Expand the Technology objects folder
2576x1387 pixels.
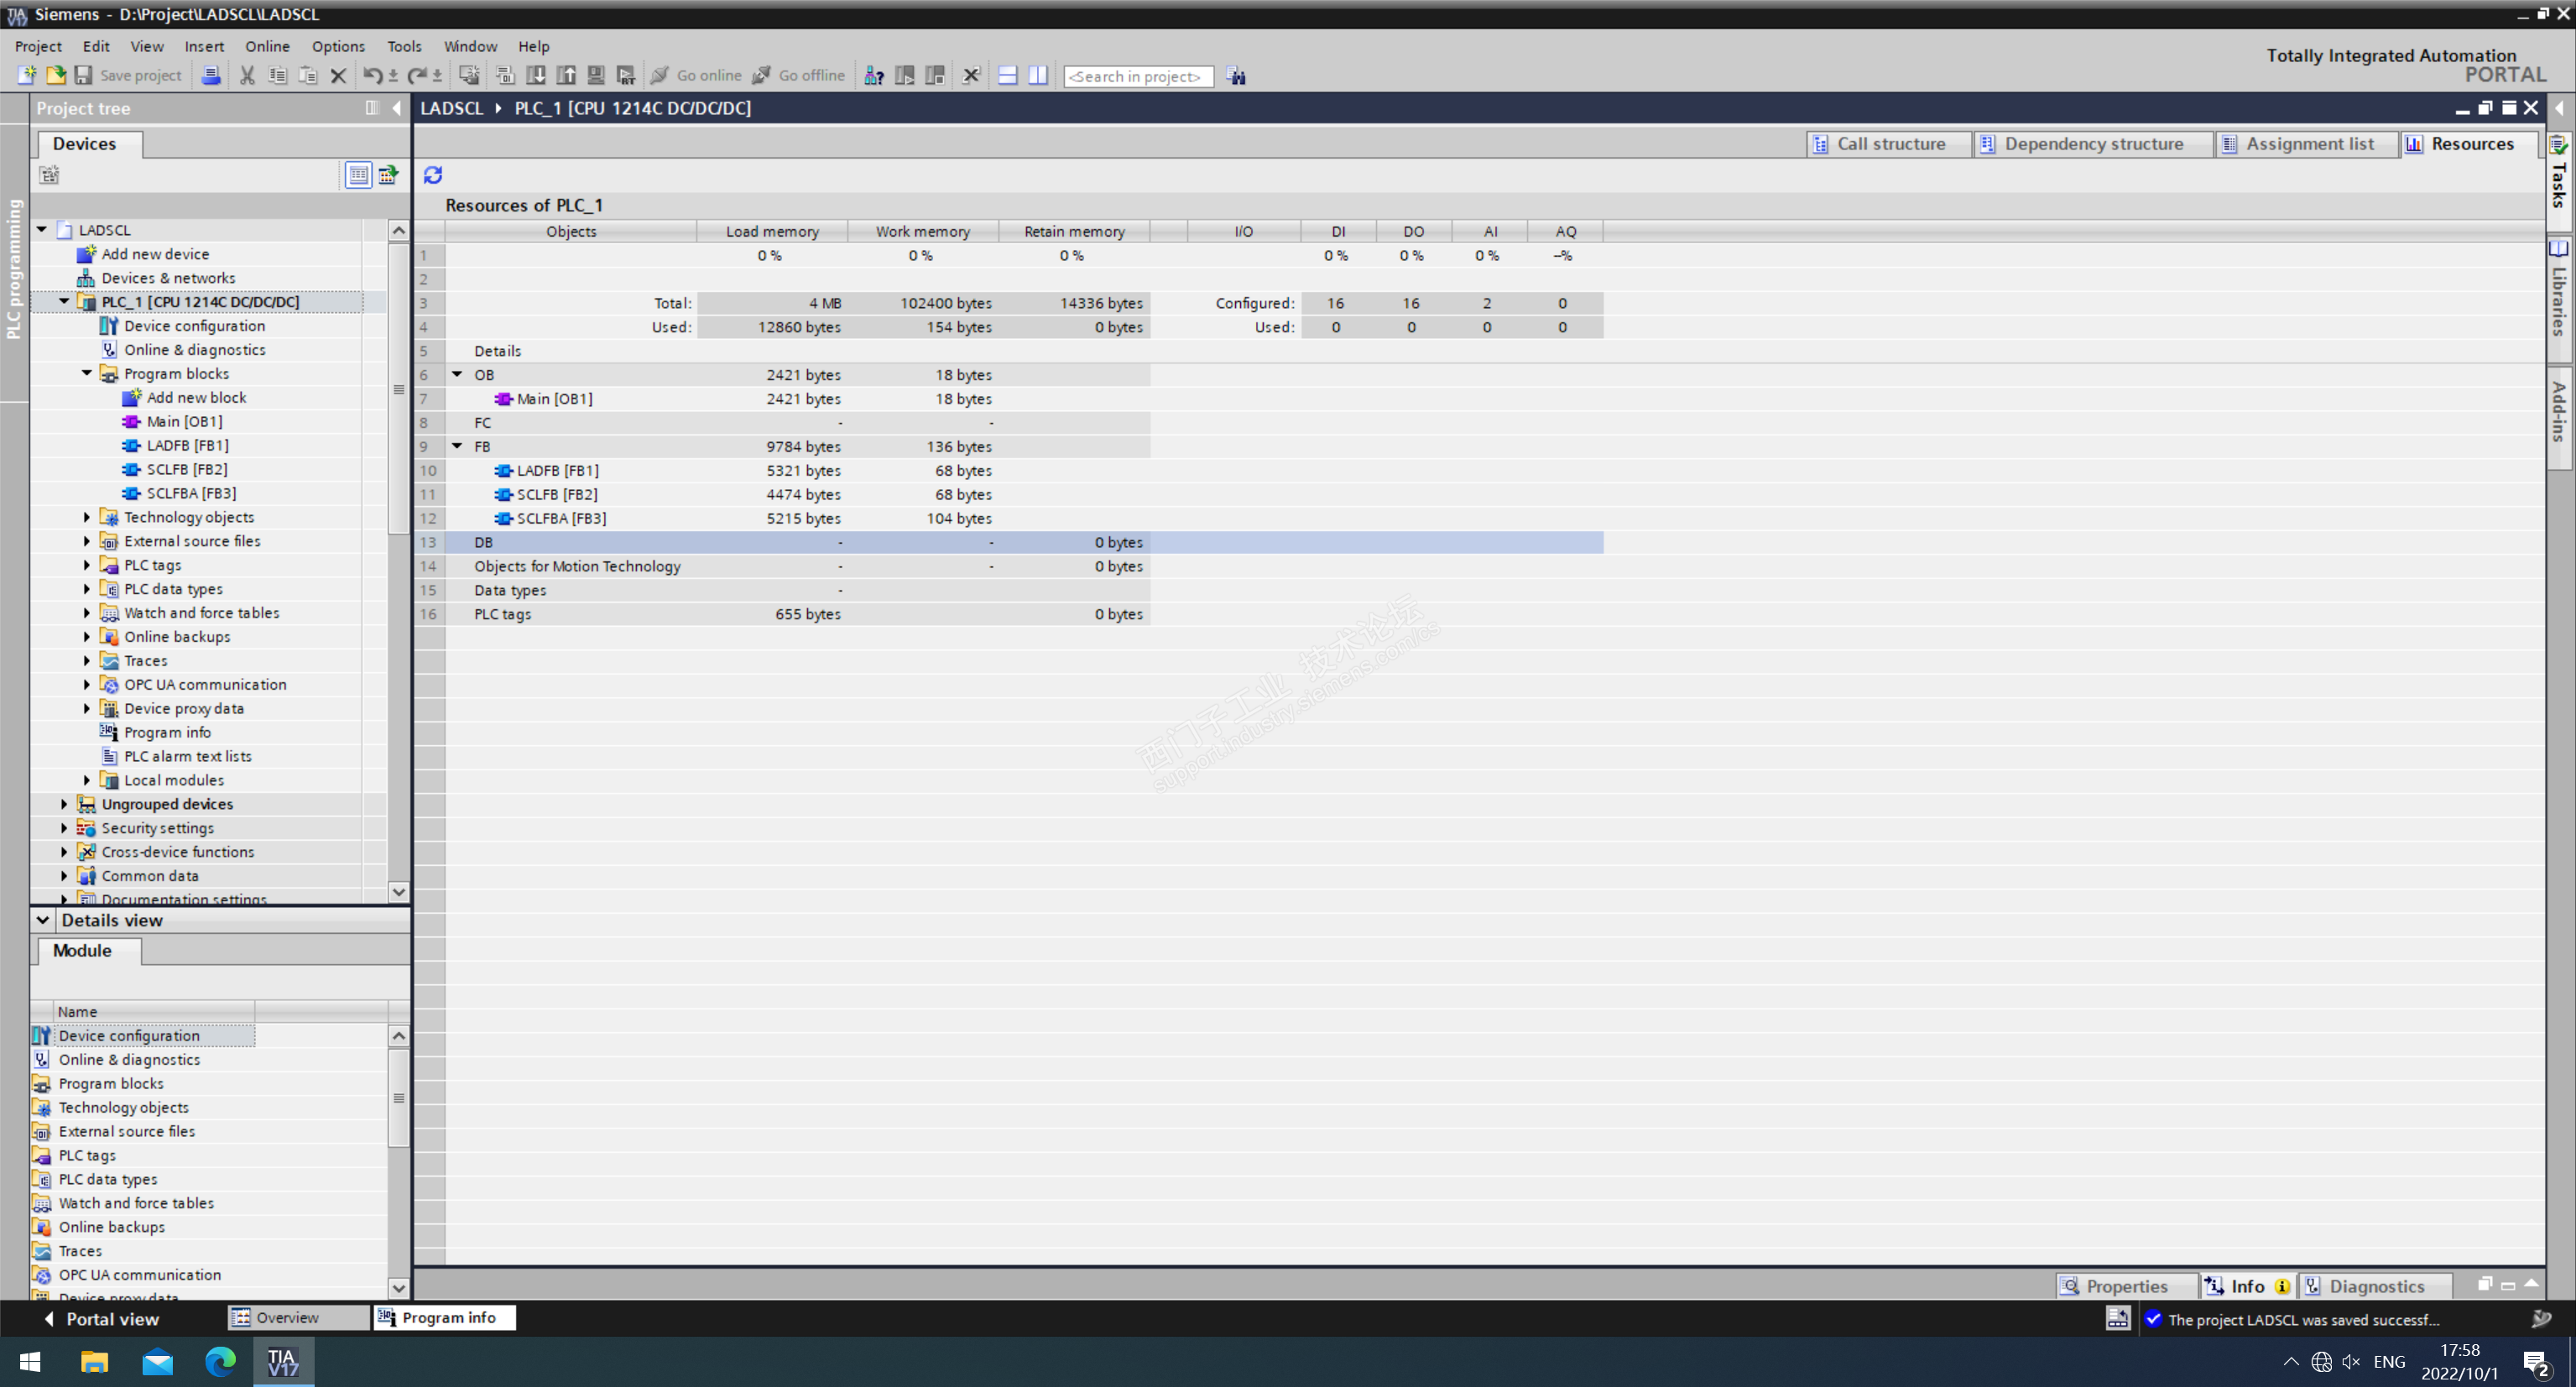tap(87, 517)
